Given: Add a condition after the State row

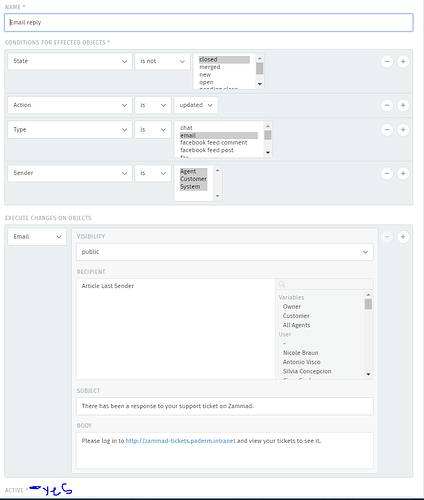Looking at the screenshot, I should click(403, 61).
